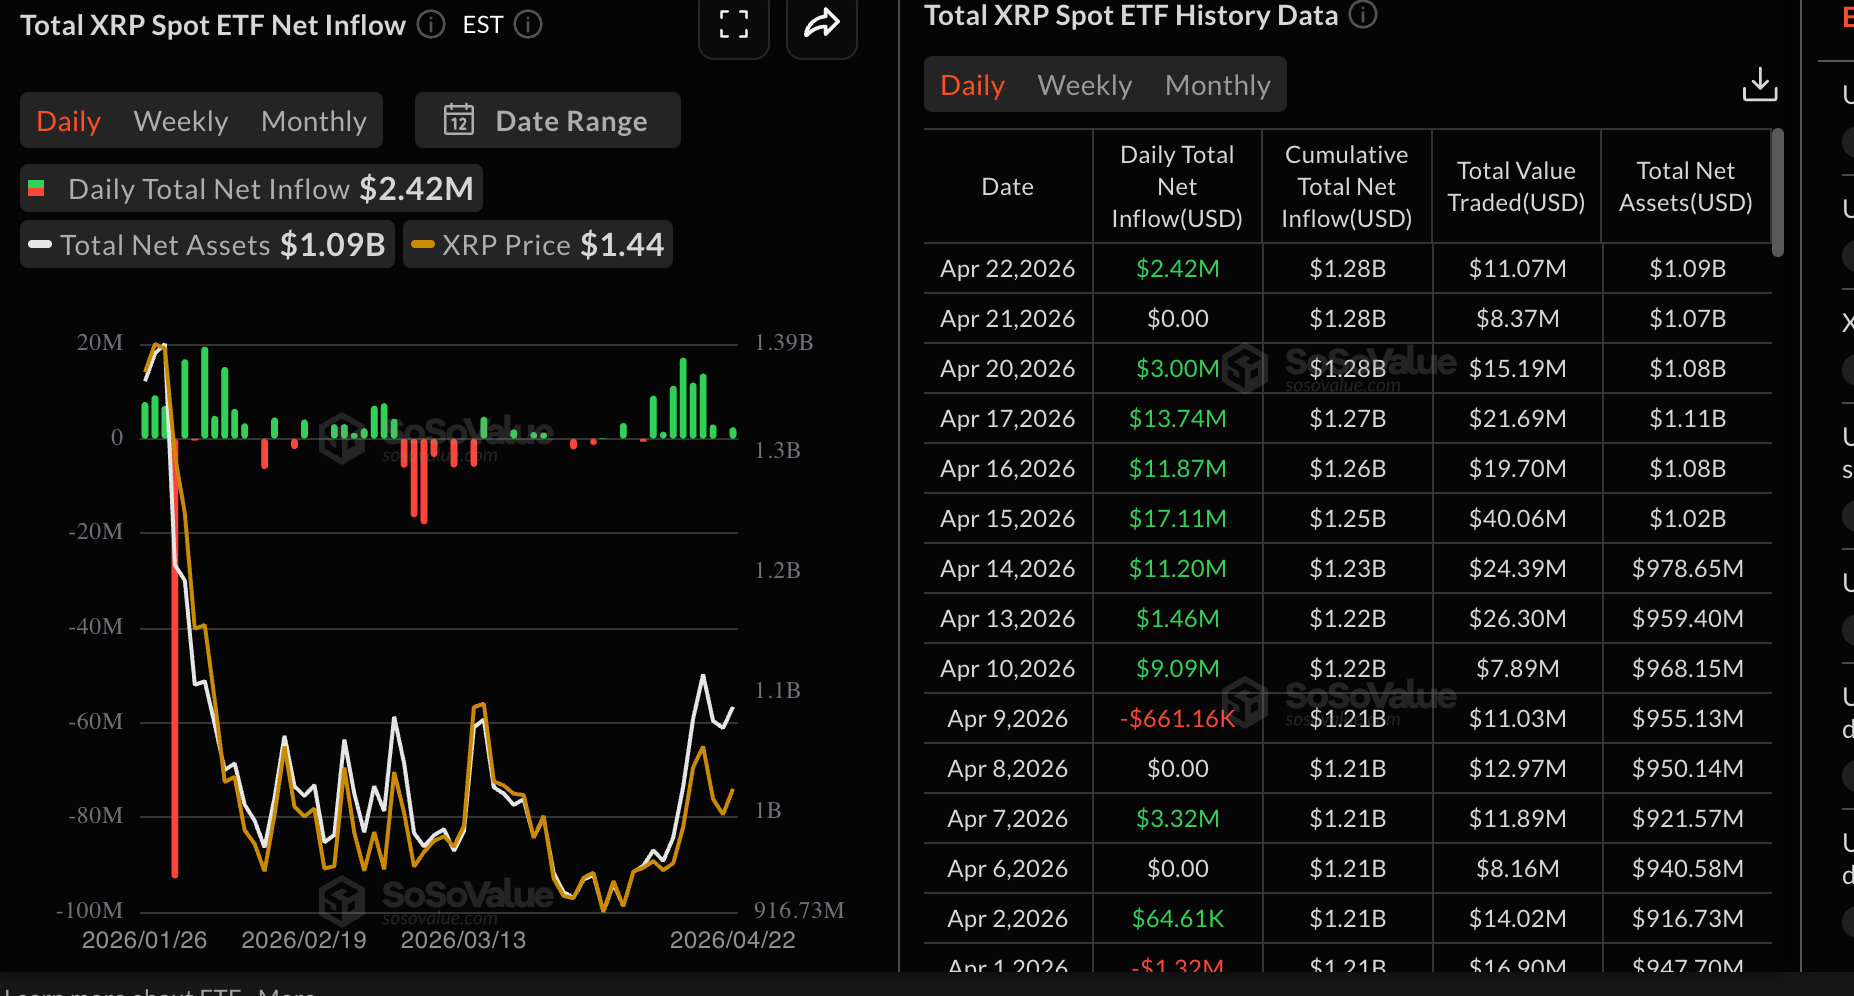Download the ETF history data
This screenshot has height=996, width=1854.
pyautogui.click(x=1759, y=85)
